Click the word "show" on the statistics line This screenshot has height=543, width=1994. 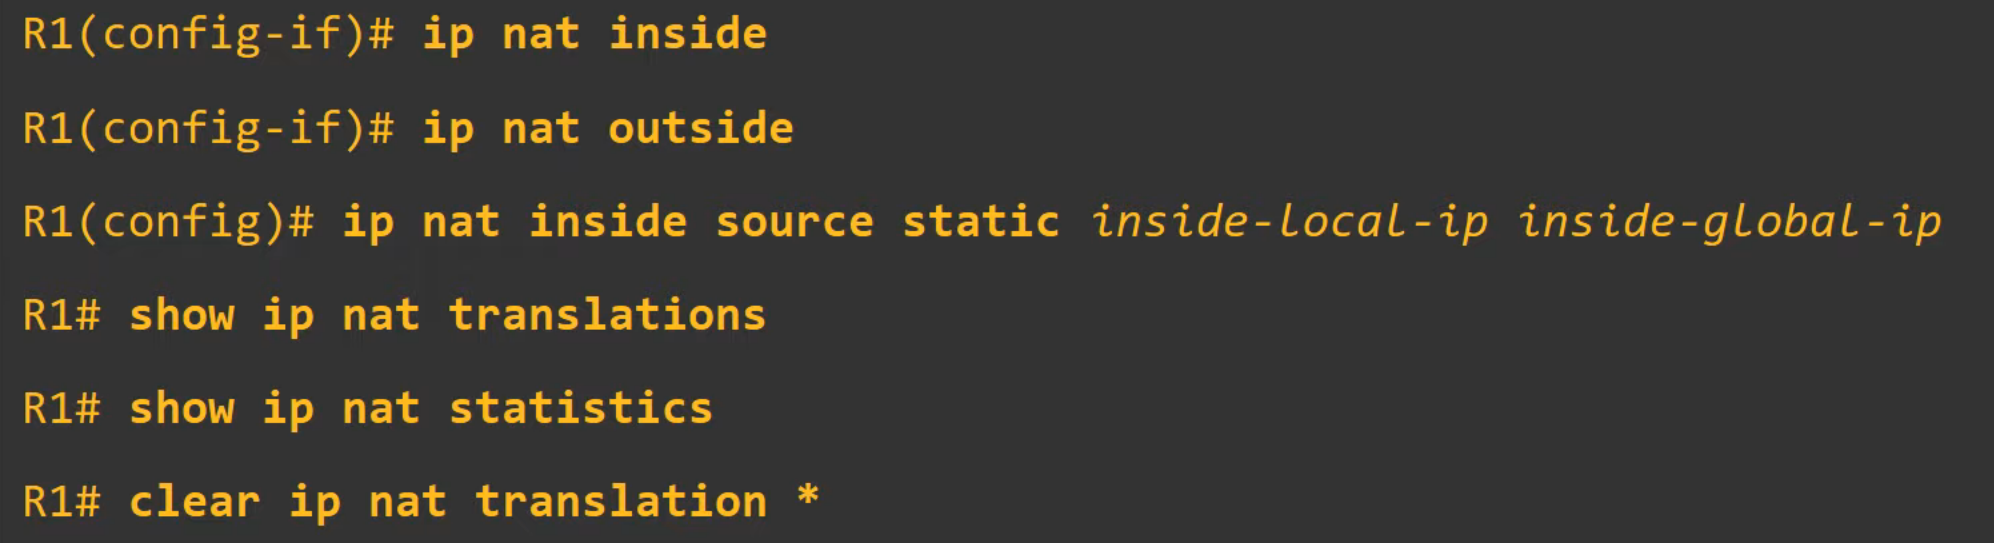pos(182,409)
